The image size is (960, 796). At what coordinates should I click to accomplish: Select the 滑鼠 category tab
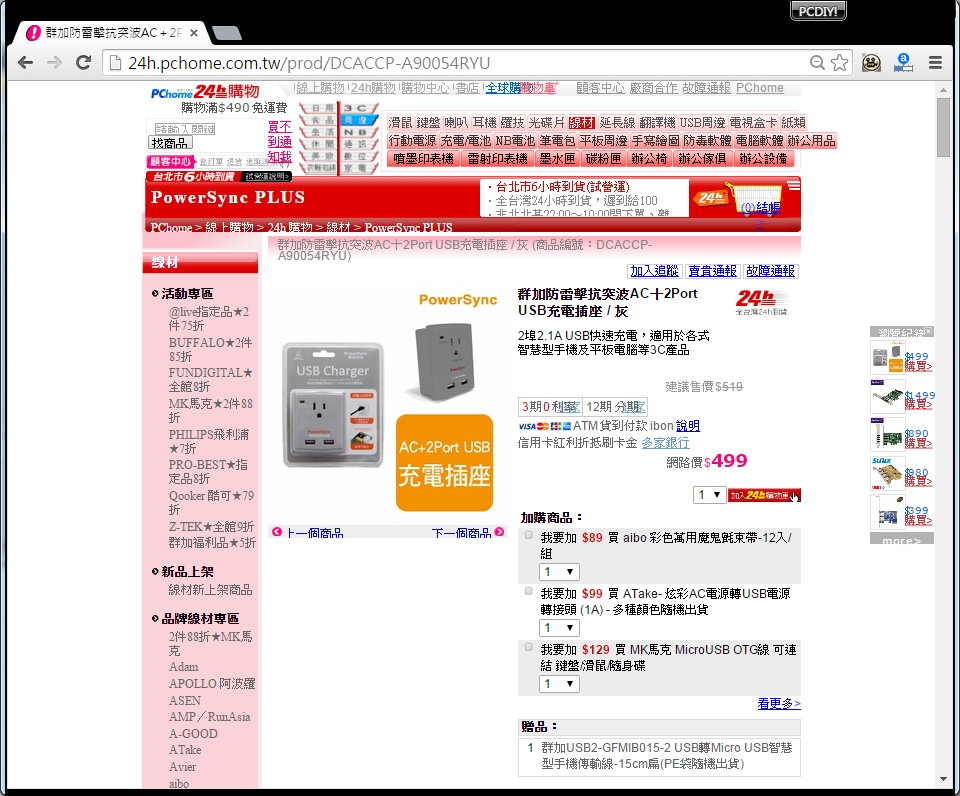tap(400, 122)
